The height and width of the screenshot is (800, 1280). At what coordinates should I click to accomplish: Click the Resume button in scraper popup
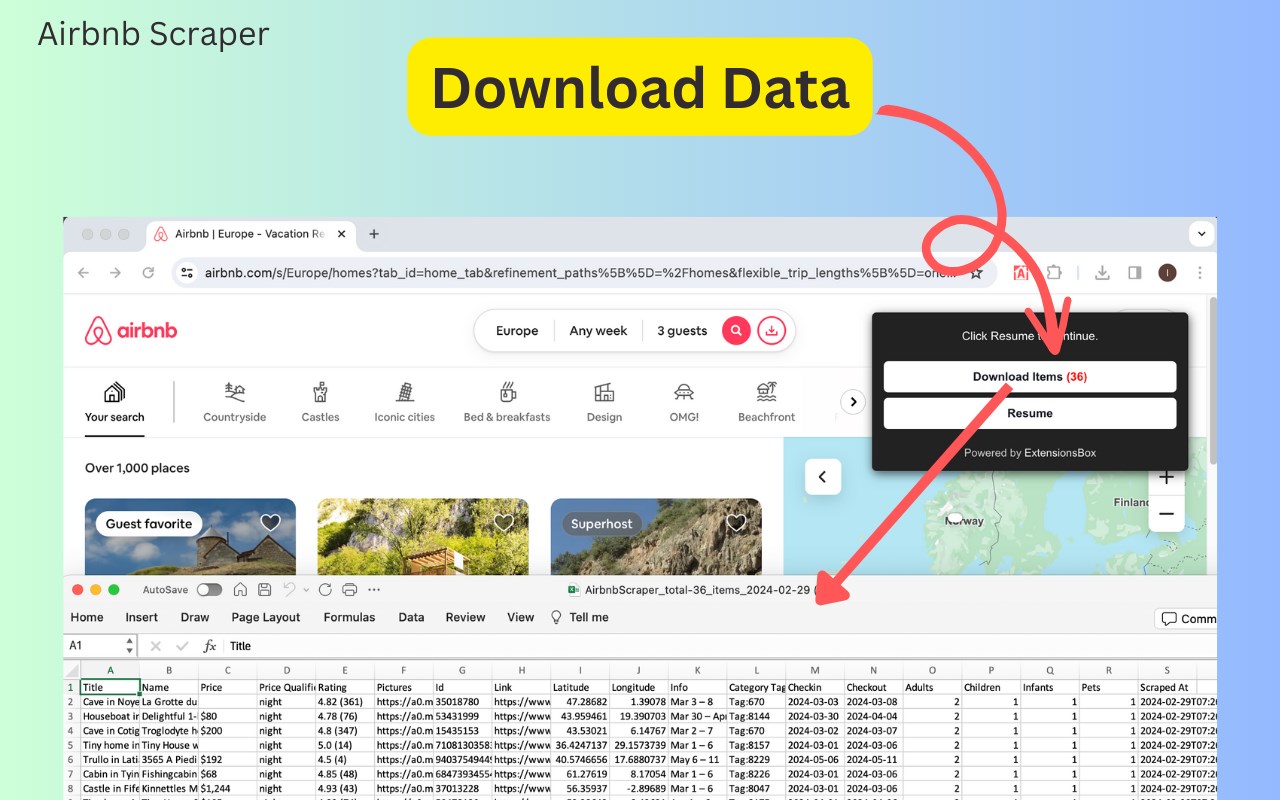coord(1030,413)
